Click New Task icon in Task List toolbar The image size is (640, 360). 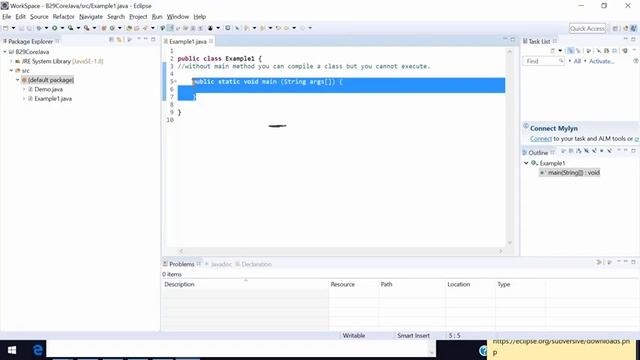click(552, 51)
